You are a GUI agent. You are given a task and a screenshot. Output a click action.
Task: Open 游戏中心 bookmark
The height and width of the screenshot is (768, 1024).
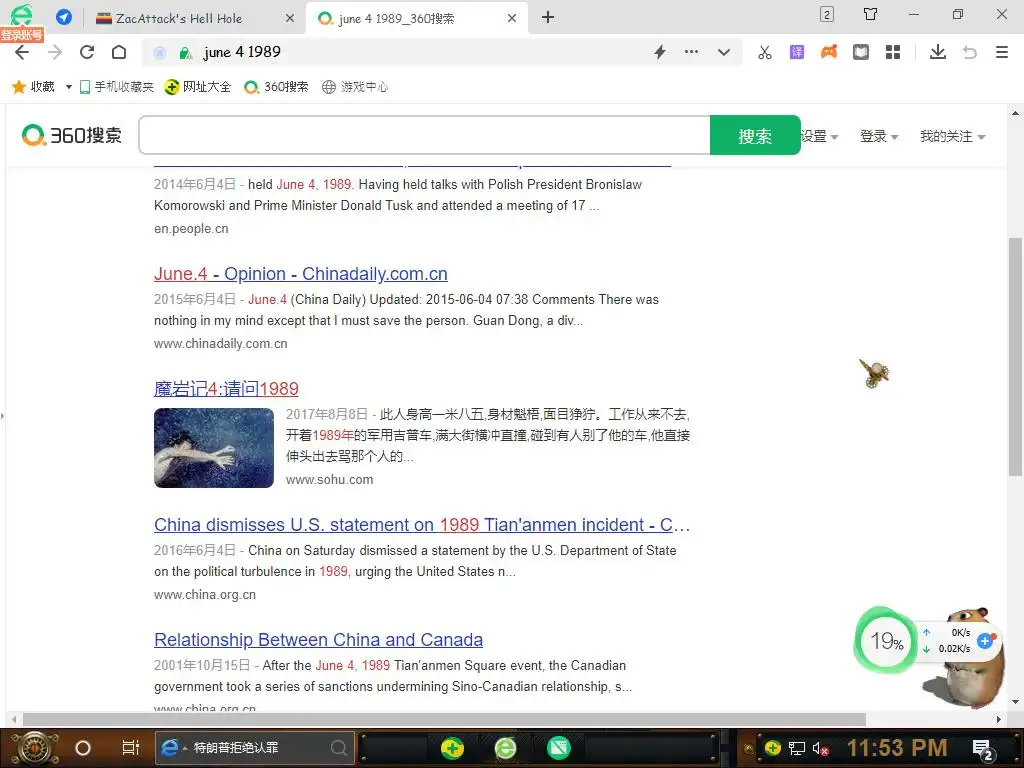click(355, 87)
